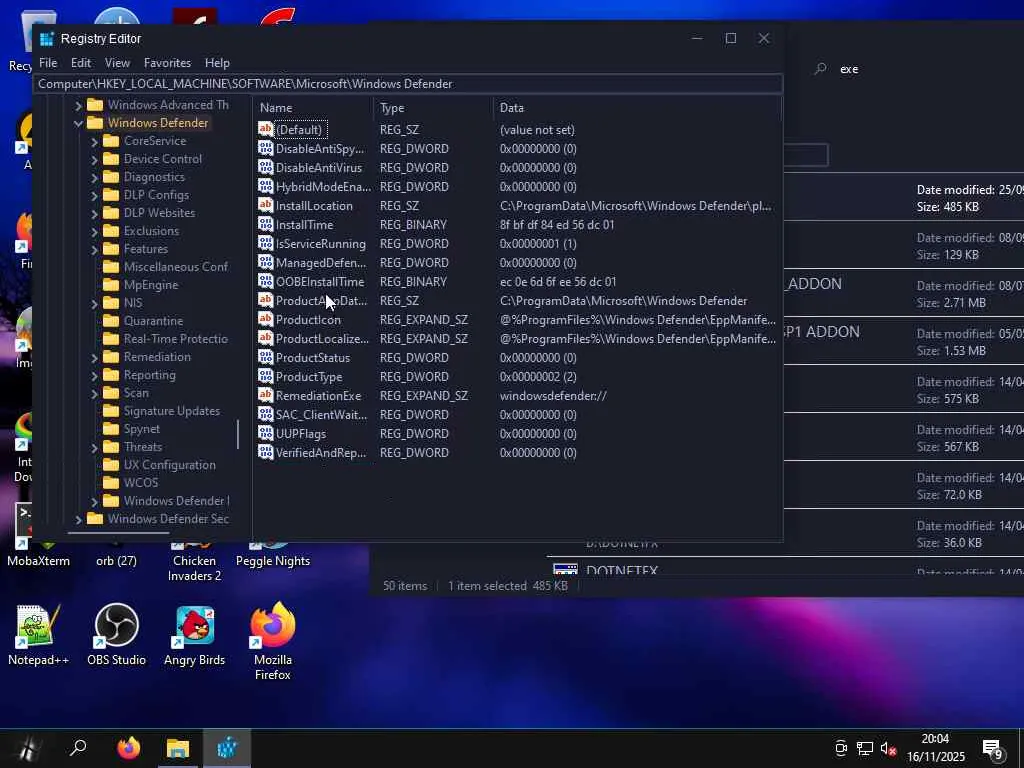This screenshot has width=1024, height=768.
Task: Select the SAC_ClientWait value name
Action: coord(321,415)
